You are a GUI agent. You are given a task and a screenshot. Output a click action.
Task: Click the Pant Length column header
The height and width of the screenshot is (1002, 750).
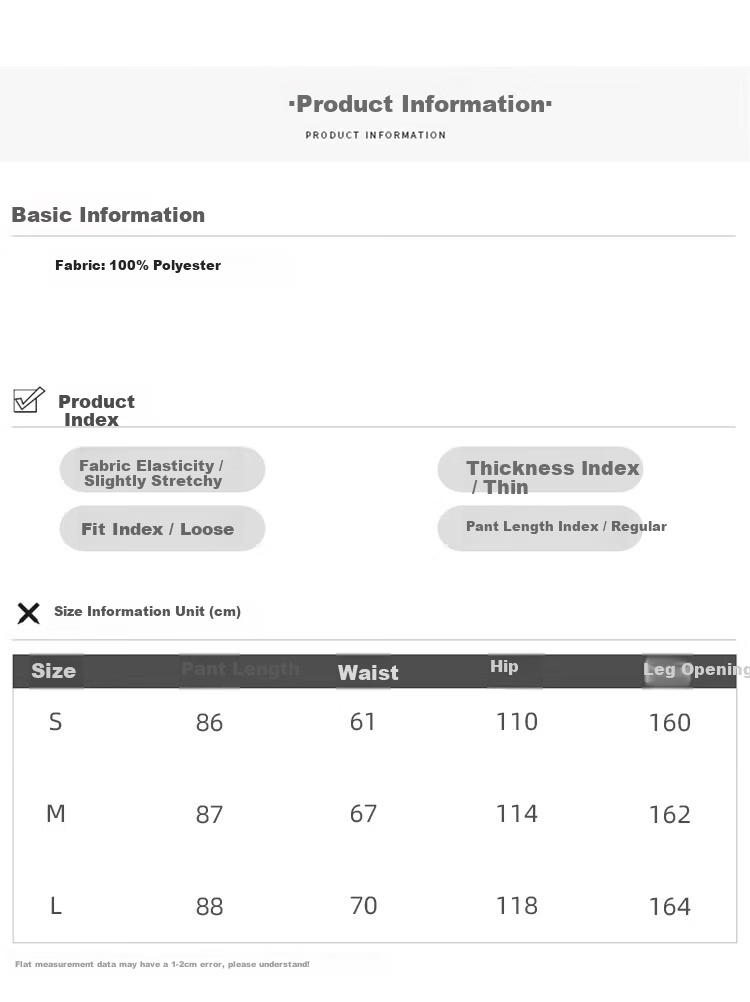(x=240, y=669)
